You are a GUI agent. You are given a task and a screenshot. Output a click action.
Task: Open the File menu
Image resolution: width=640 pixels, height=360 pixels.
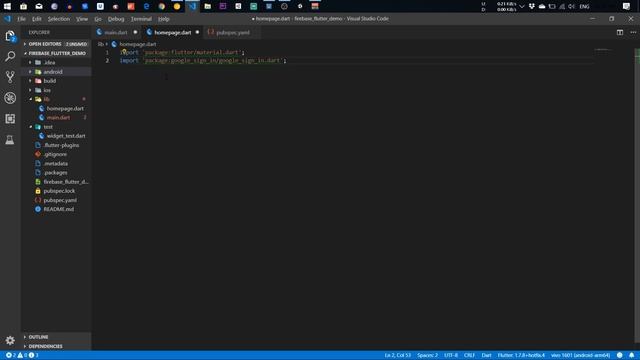21,19
